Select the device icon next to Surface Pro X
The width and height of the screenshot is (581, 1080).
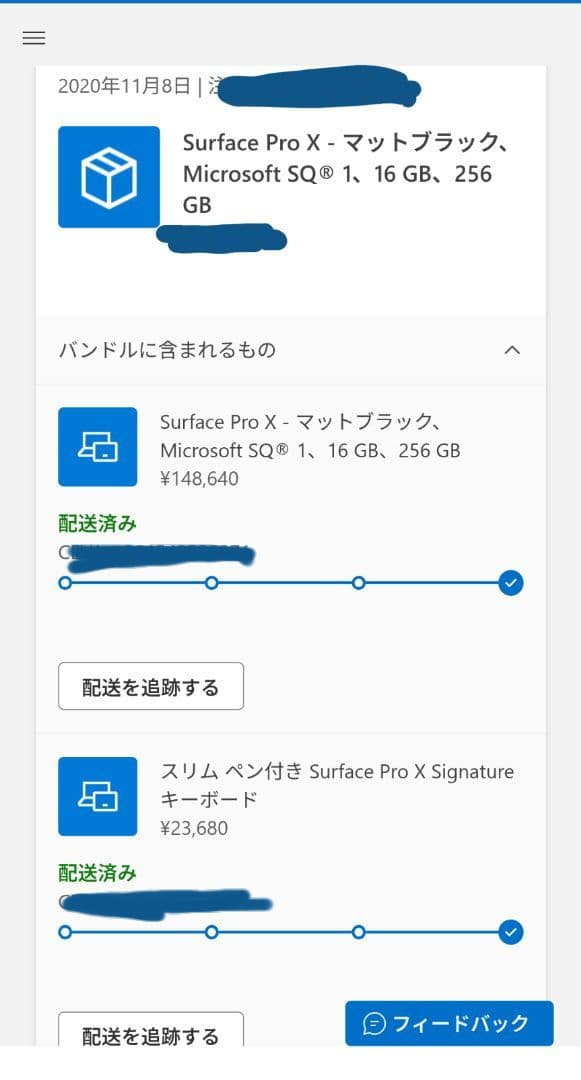(x=97, y=446)
